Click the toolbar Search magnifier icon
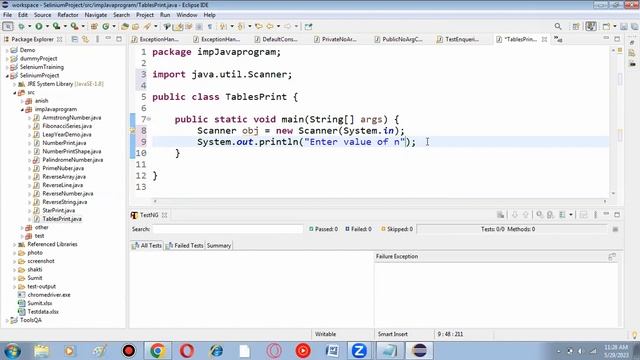This screenshot has width=640, height=360. [558, 27]
